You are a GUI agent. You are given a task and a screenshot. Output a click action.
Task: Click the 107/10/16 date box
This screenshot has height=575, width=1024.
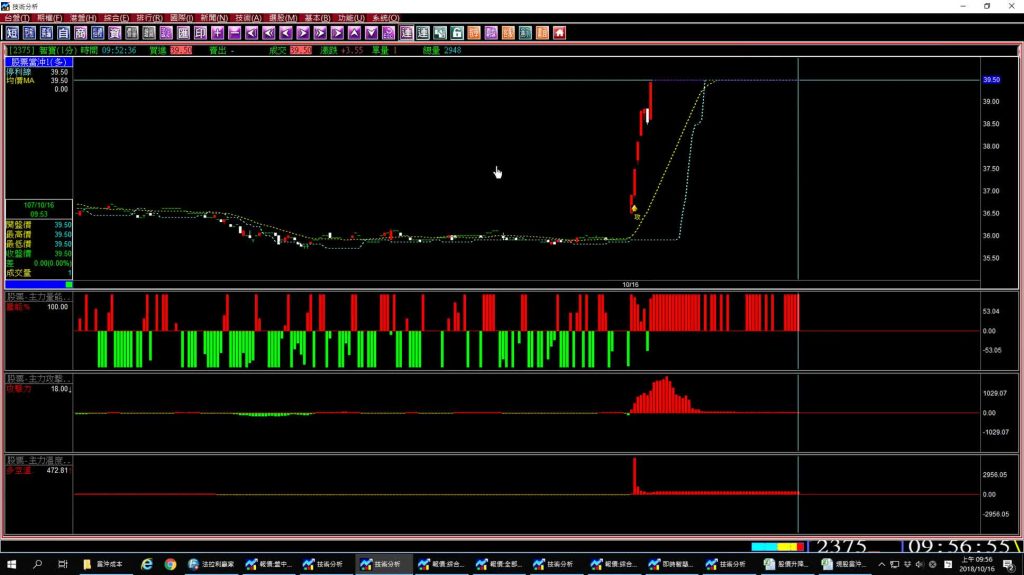click(x=39, y=209)
